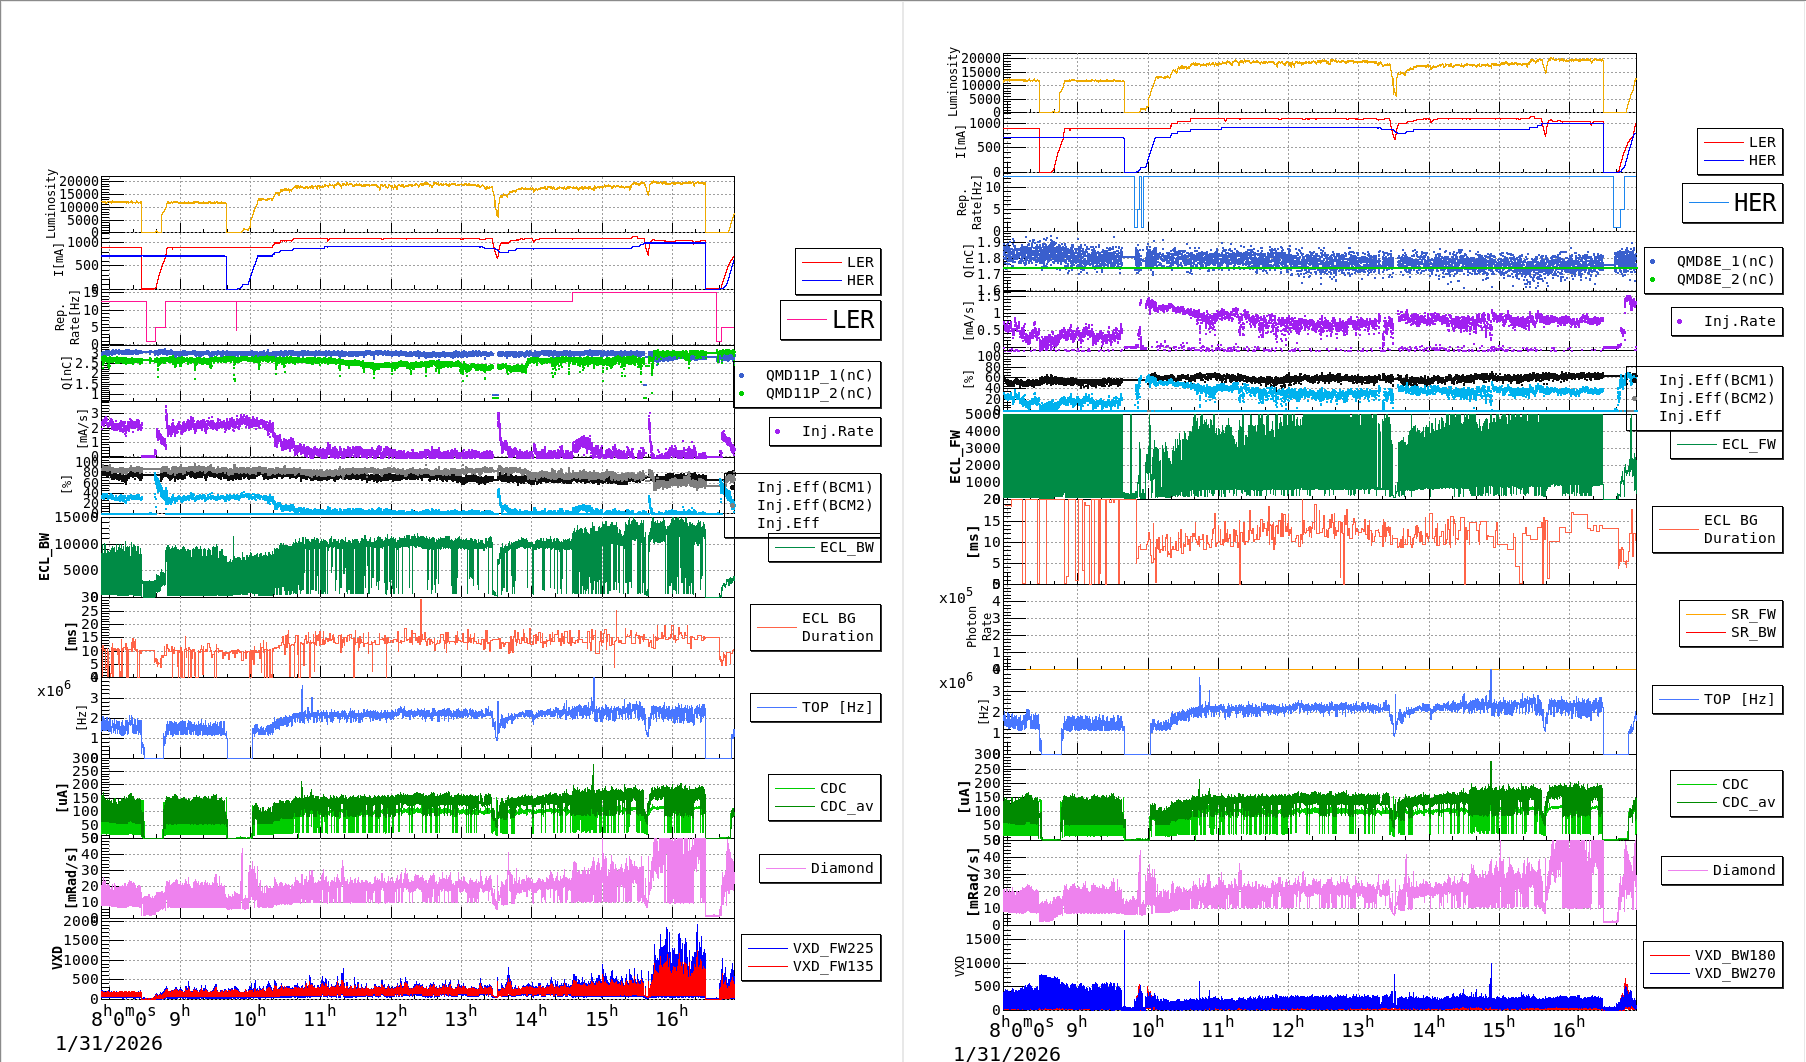Click the red VXD_FW135 line sample
The image size is (1806, 1062).
pos(768,966)
